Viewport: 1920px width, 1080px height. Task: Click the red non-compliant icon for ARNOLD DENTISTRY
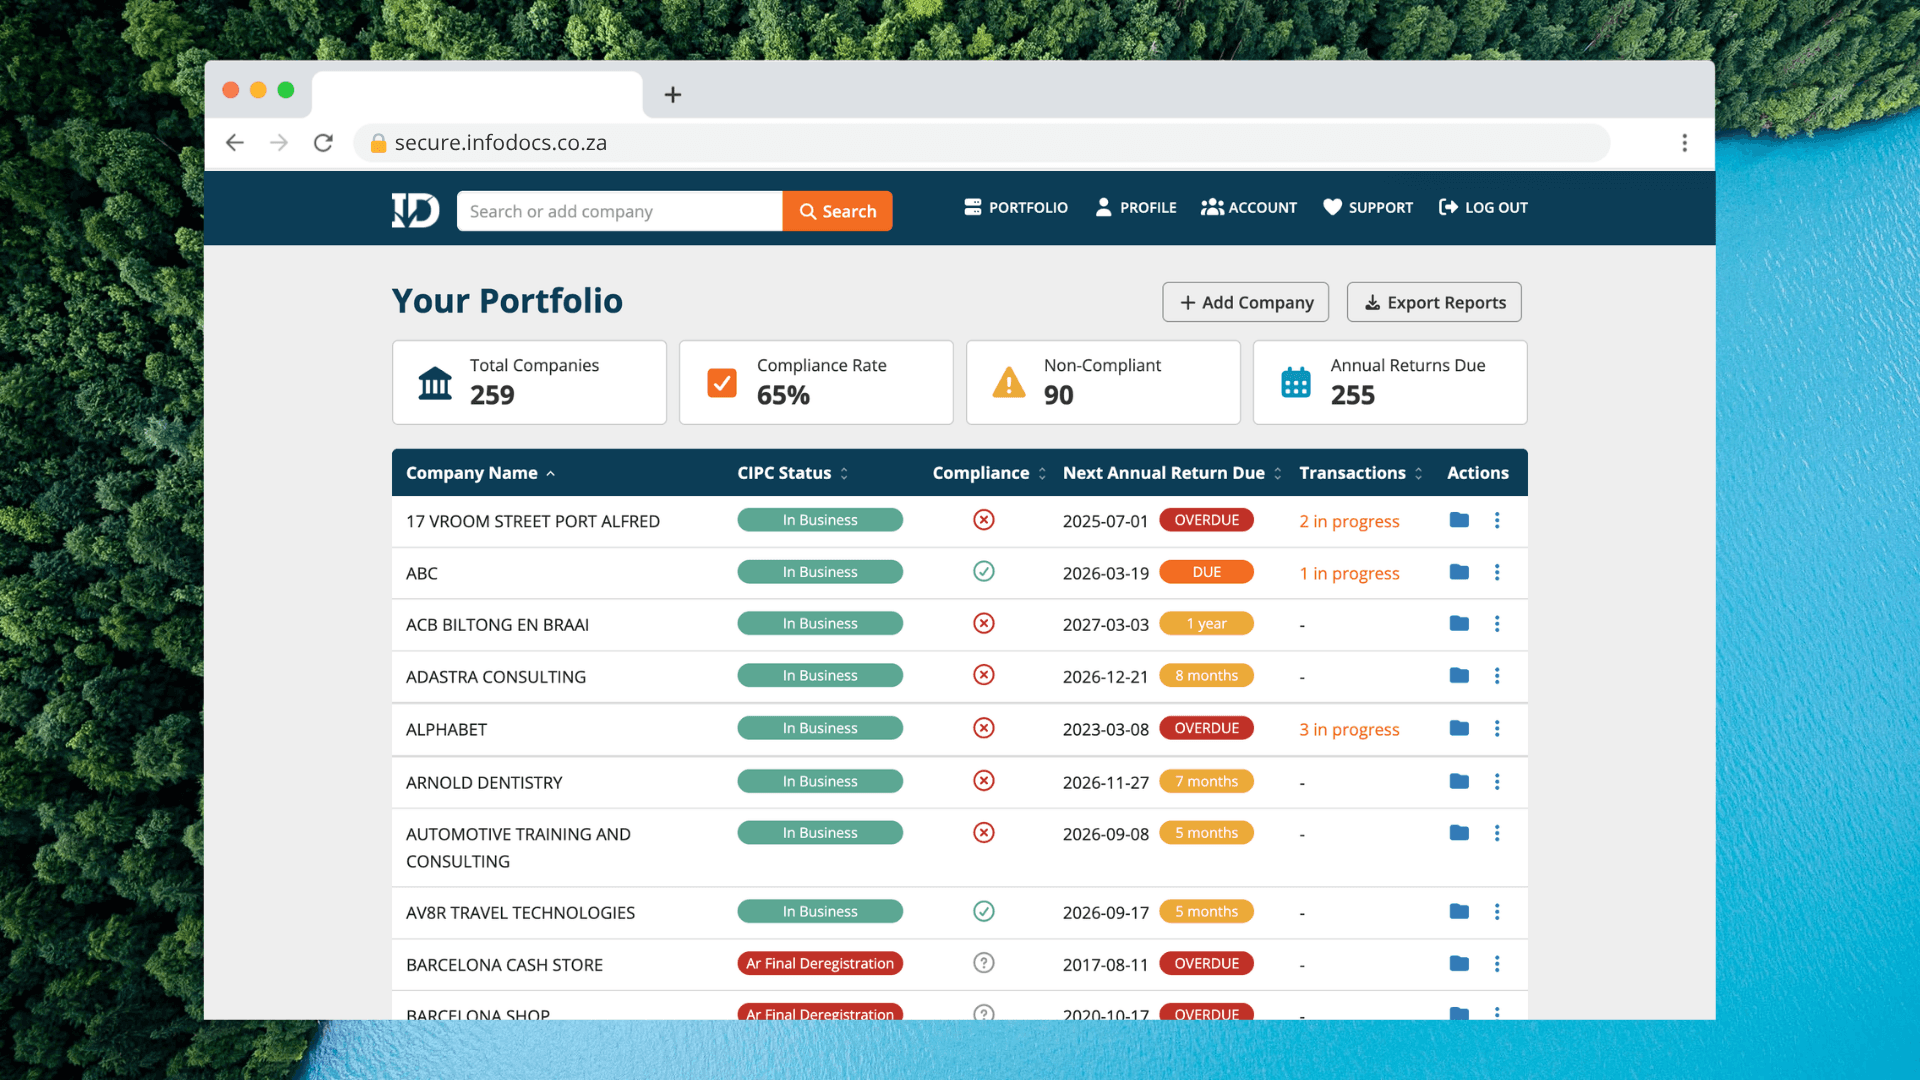(984, 781)
